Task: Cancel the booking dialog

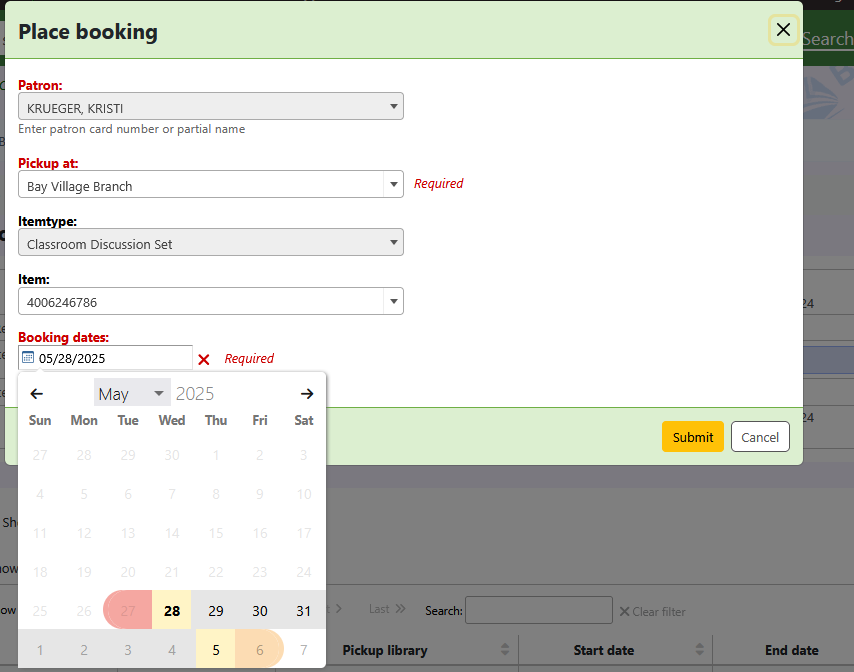Action: pos(760,437)
